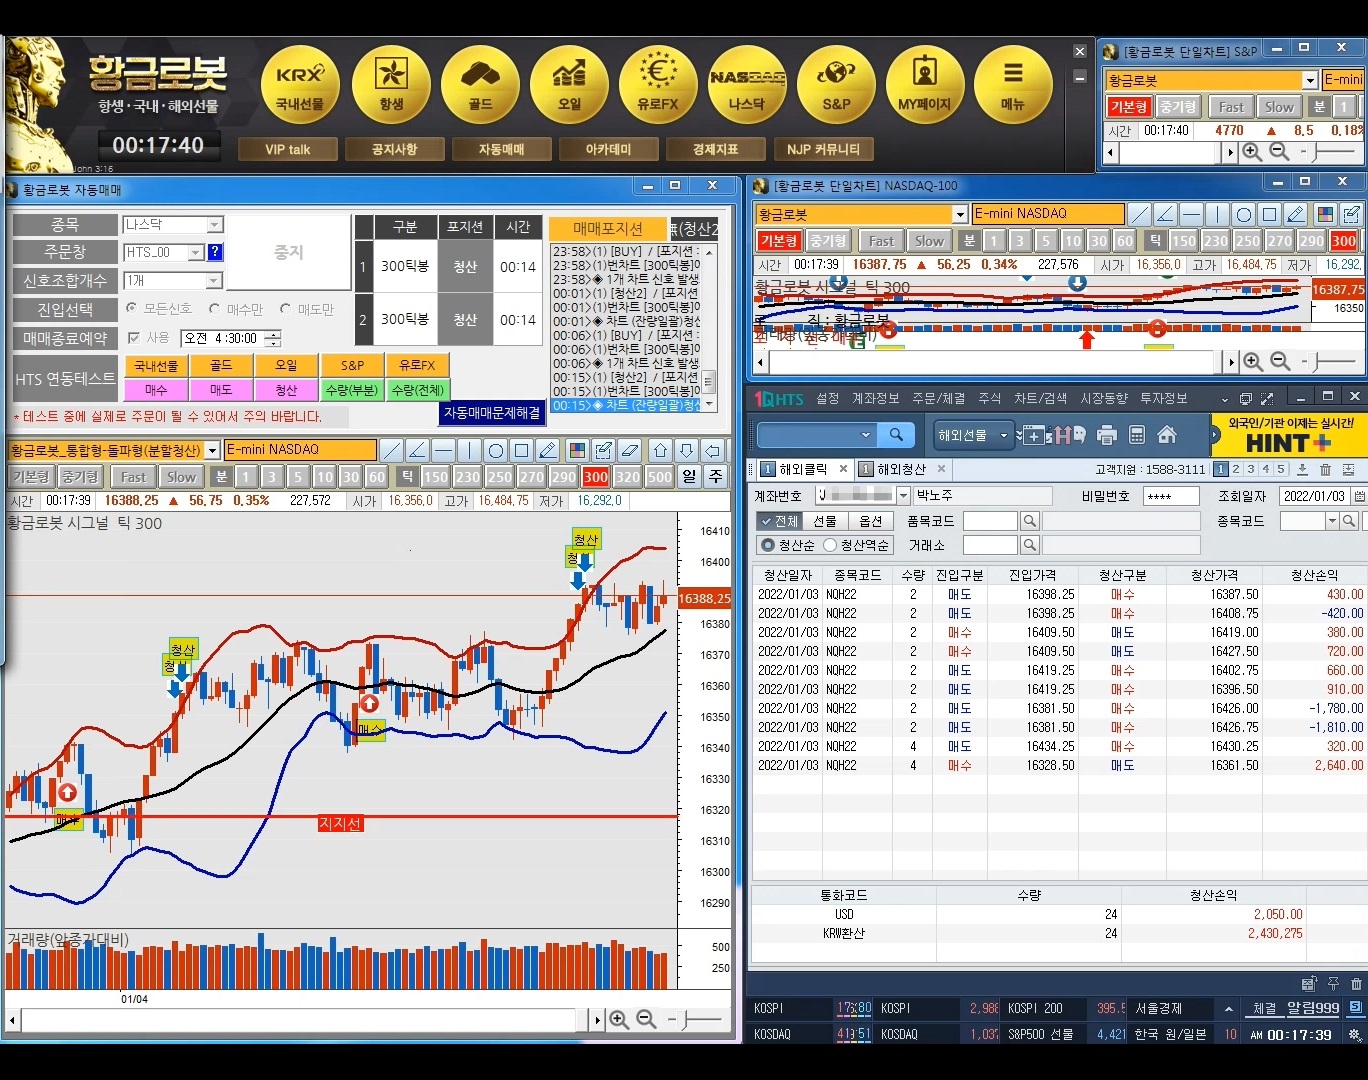Select the angle line tool in main chart
Image resolution: width=1368 pixels, height=1080 pixels.
(x=418, y=450)
